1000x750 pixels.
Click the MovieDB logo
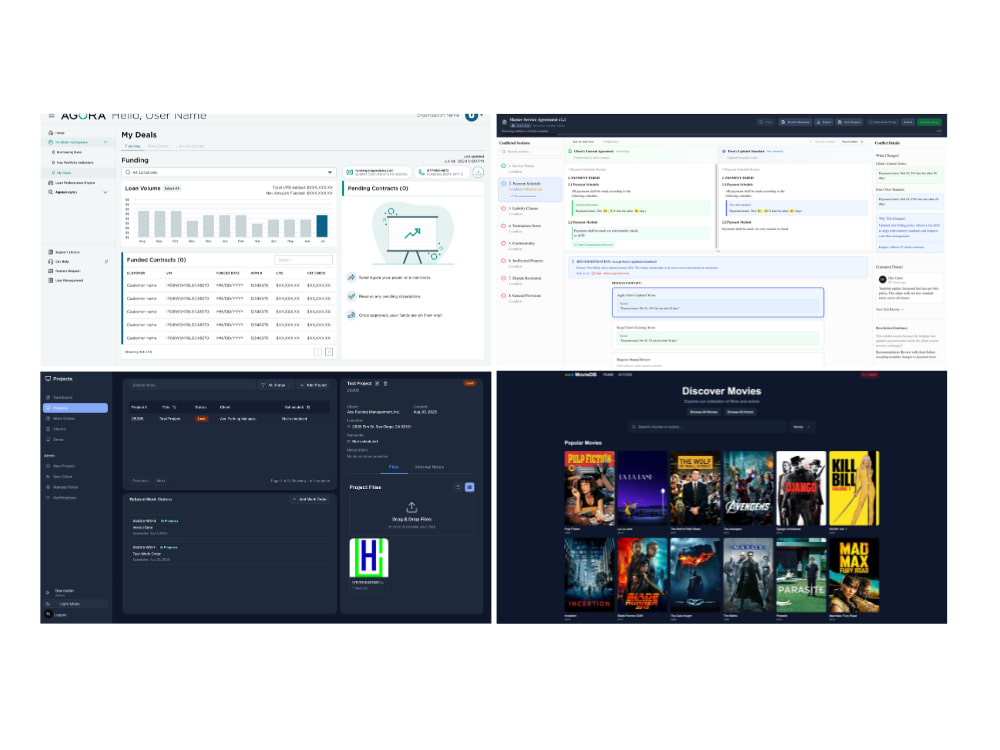tap(581, 375)
